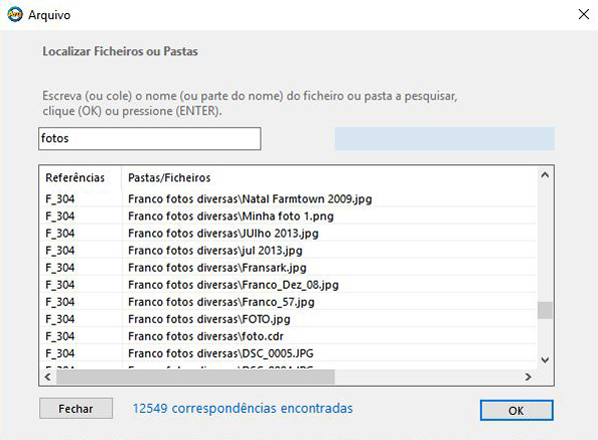The width and height of the screenshot is (598, 440).
Task: Click the horizontal scrollbar thumb
Action: [x=196, y=377]
